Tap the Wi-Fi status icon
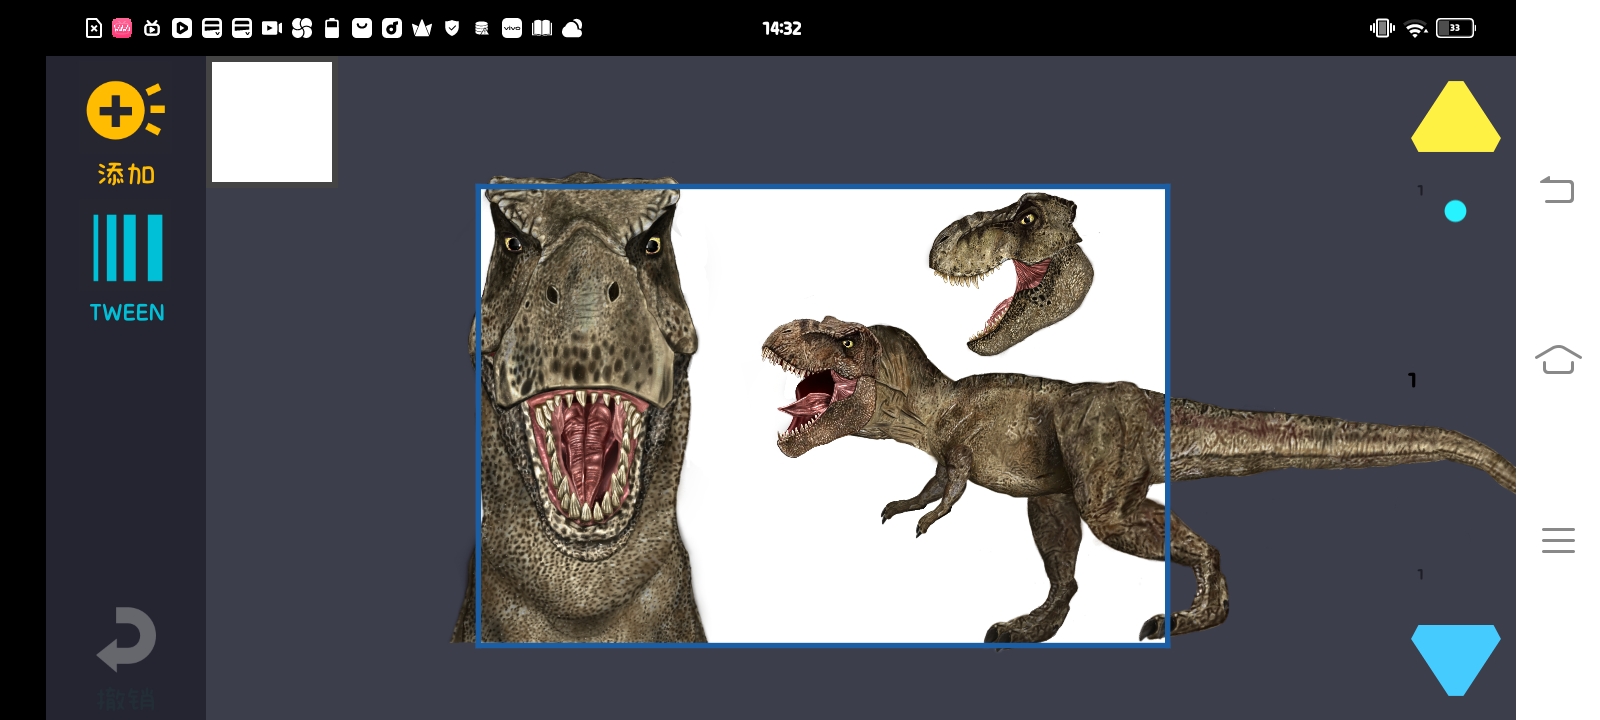1600x720 pixels. (1415, 28)
